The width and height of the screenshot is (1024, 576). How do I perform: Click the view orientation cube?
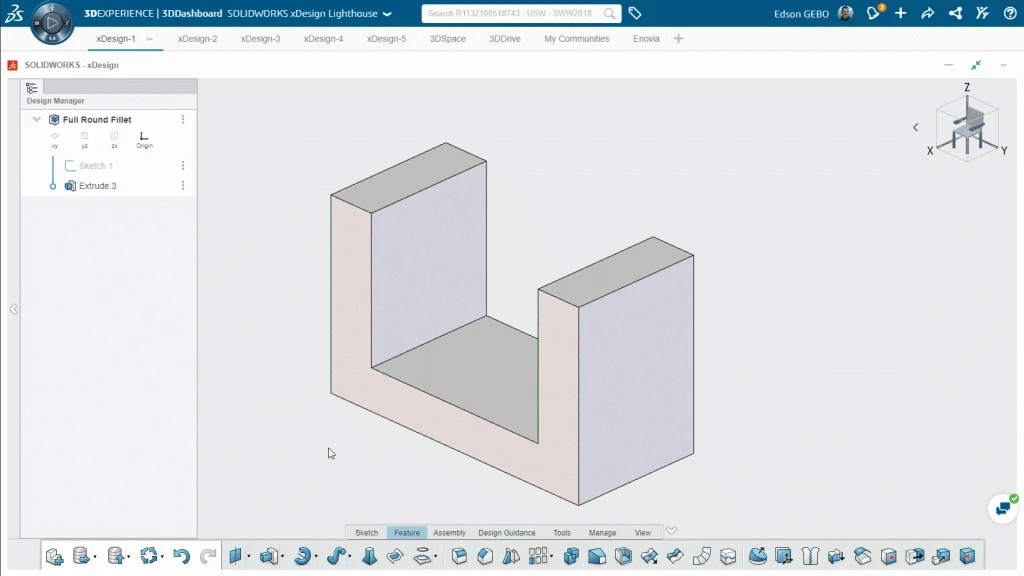pyautogui.click(x=967, y=127)
